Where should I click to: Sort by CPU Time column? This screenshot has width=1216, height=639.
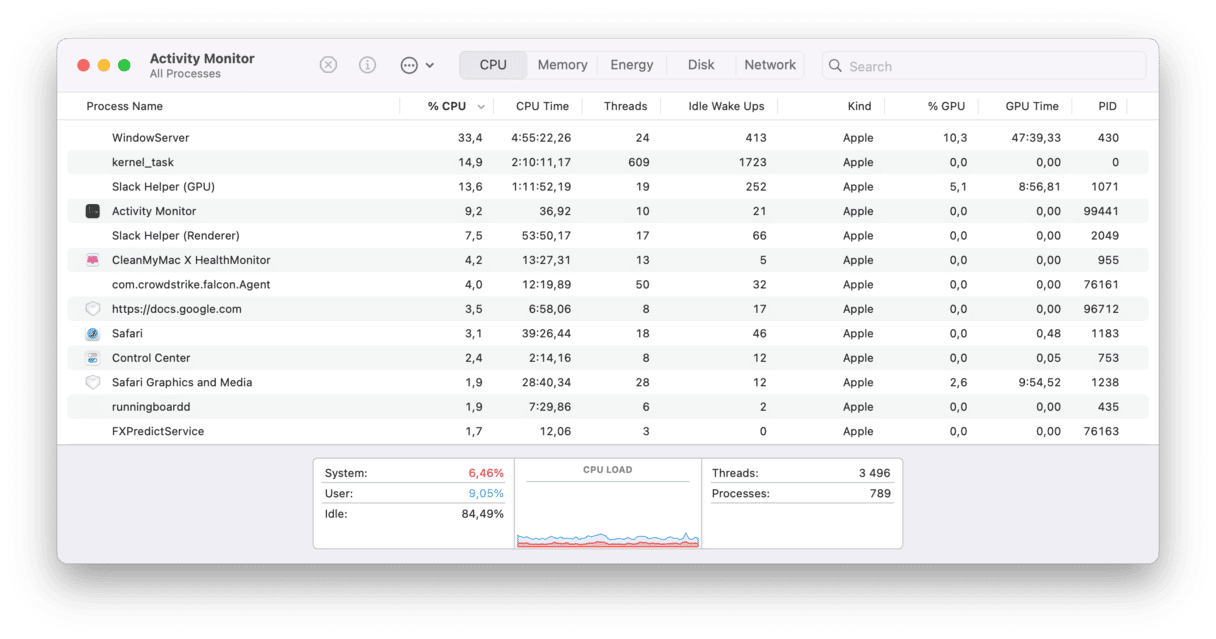542,106
